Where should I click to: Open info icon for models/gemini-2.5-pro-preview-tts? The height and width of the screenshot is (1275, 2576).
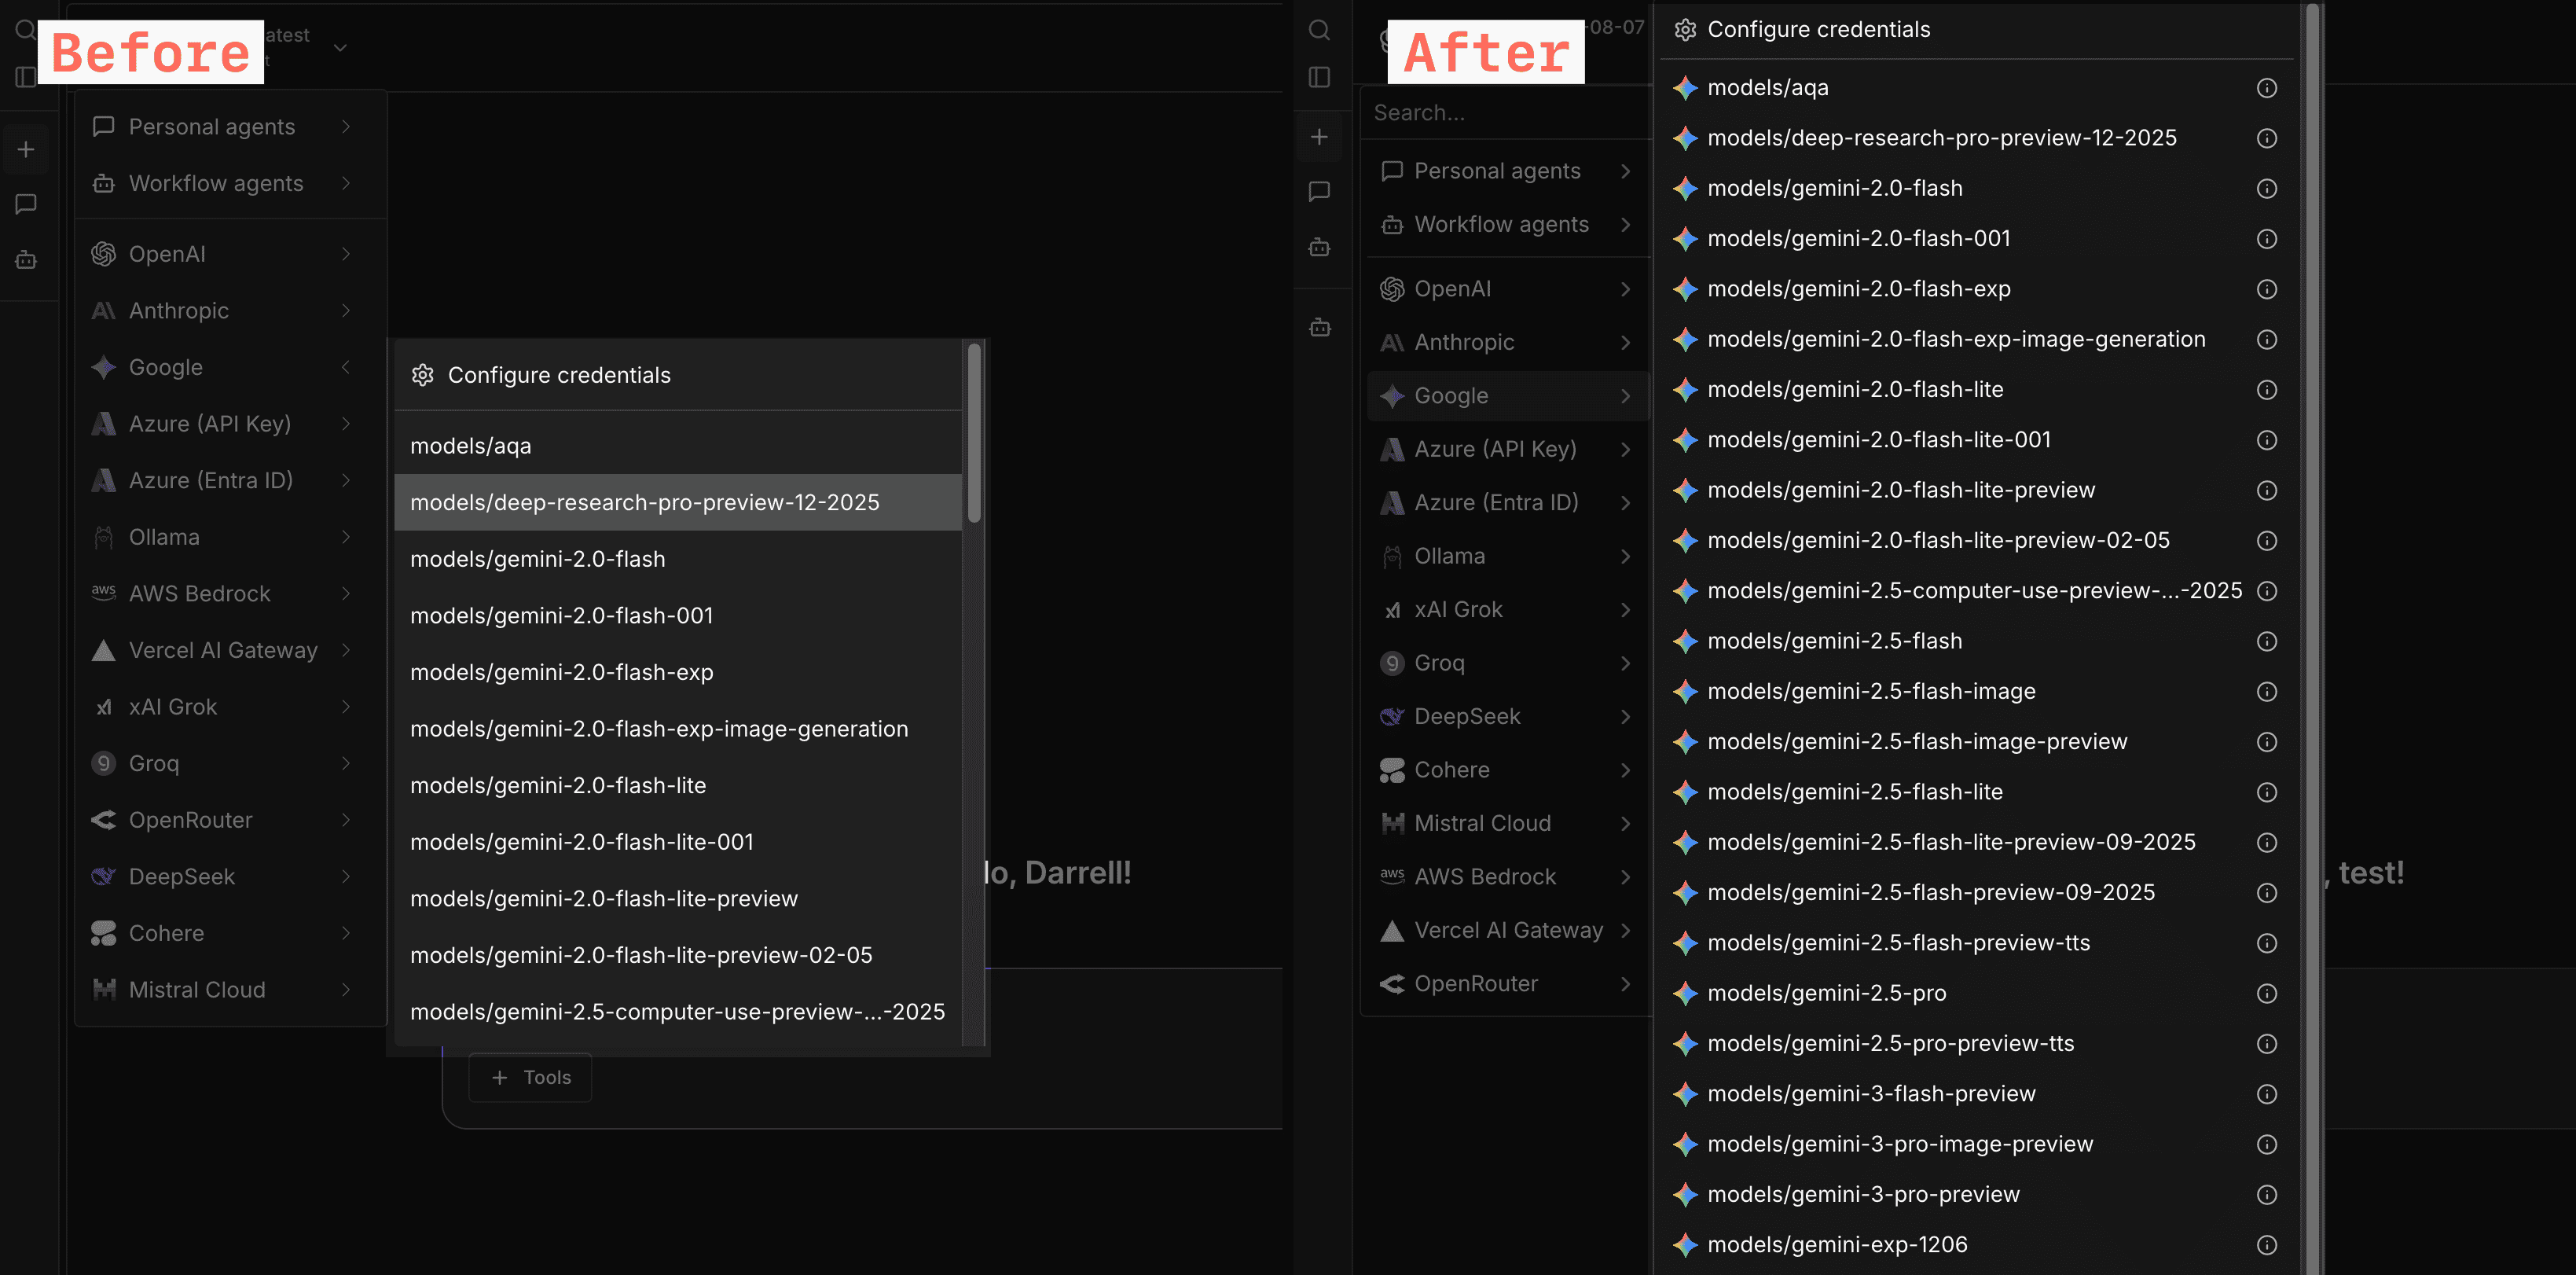[x=2266, y=1044]
